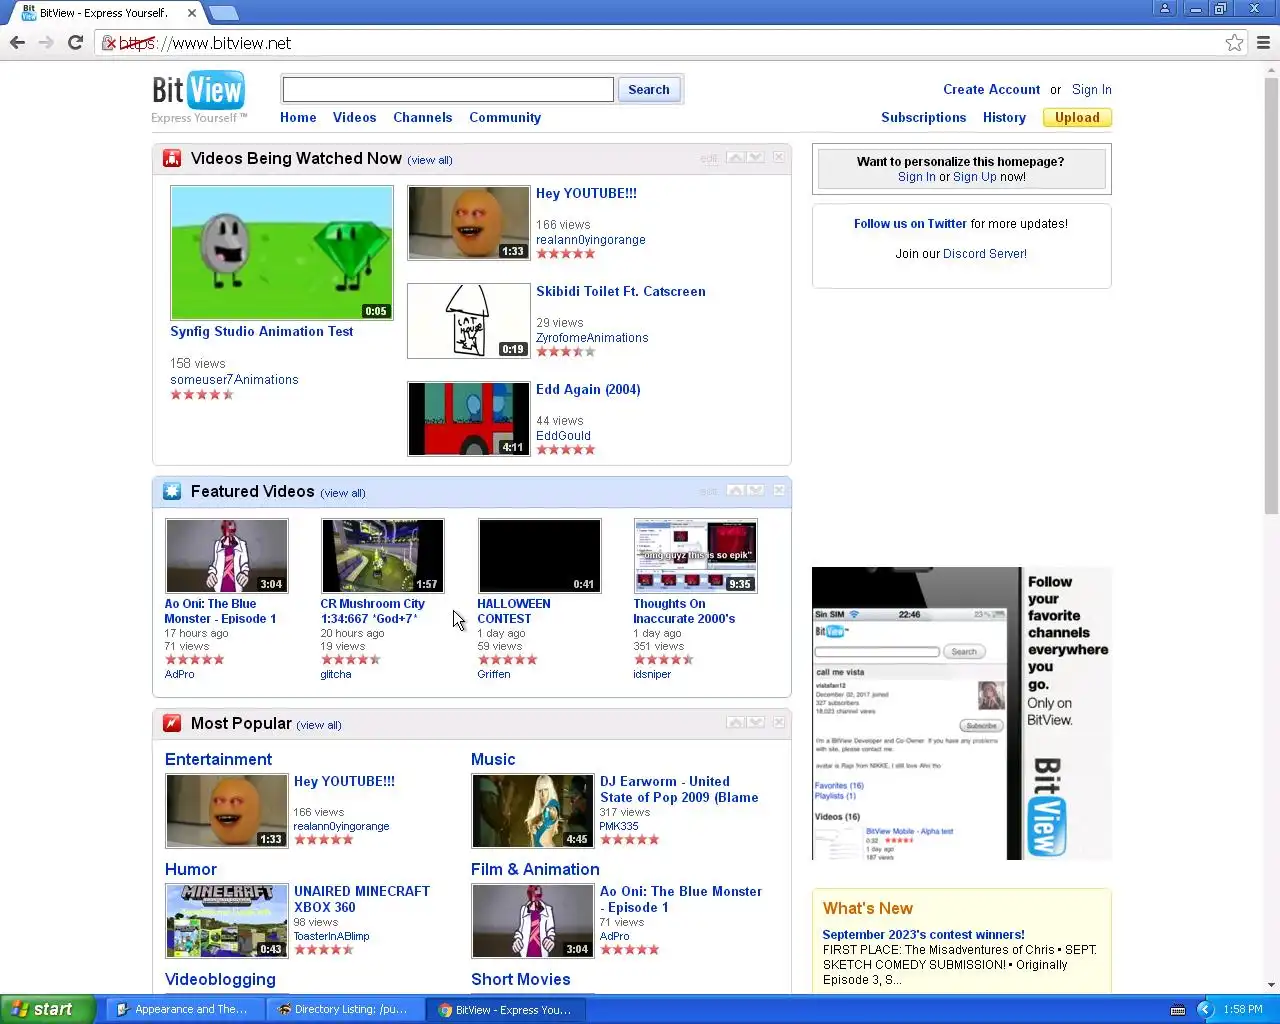
Task: Open Synfig Studio Animation Test thumbnail
Action: click(281, 252)
